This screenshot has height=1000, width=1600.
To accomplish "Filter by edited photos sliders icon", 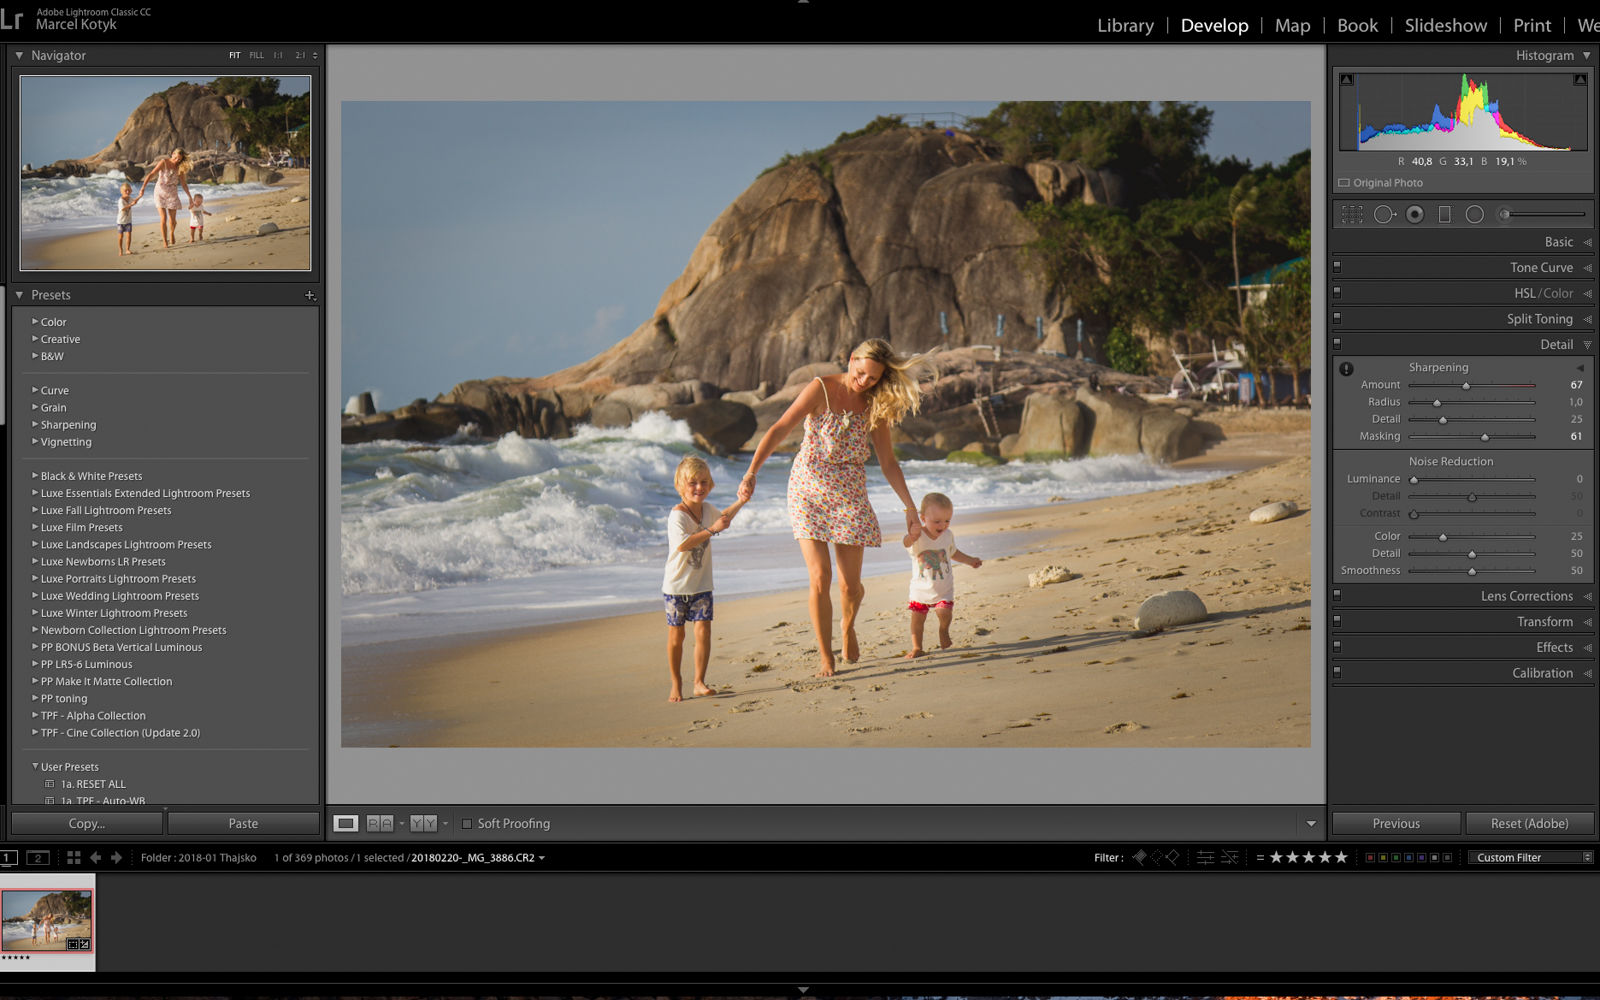I will (x=1206, y=857).
